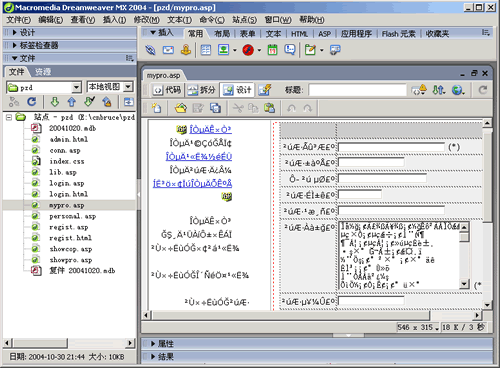
Task: Insert a Date with calendar icon
Action: (272, 50)
